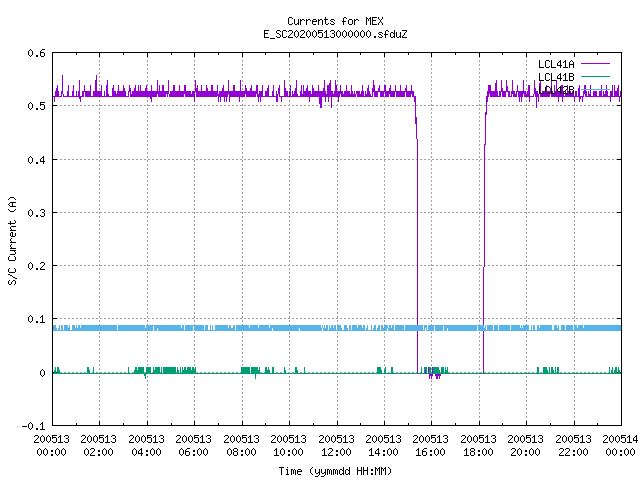Image resolution: width=640 pixels, height=480 pixels.
Task: Click the x-axis tick '200513 10:00'
Action: [x=288, y=446]
